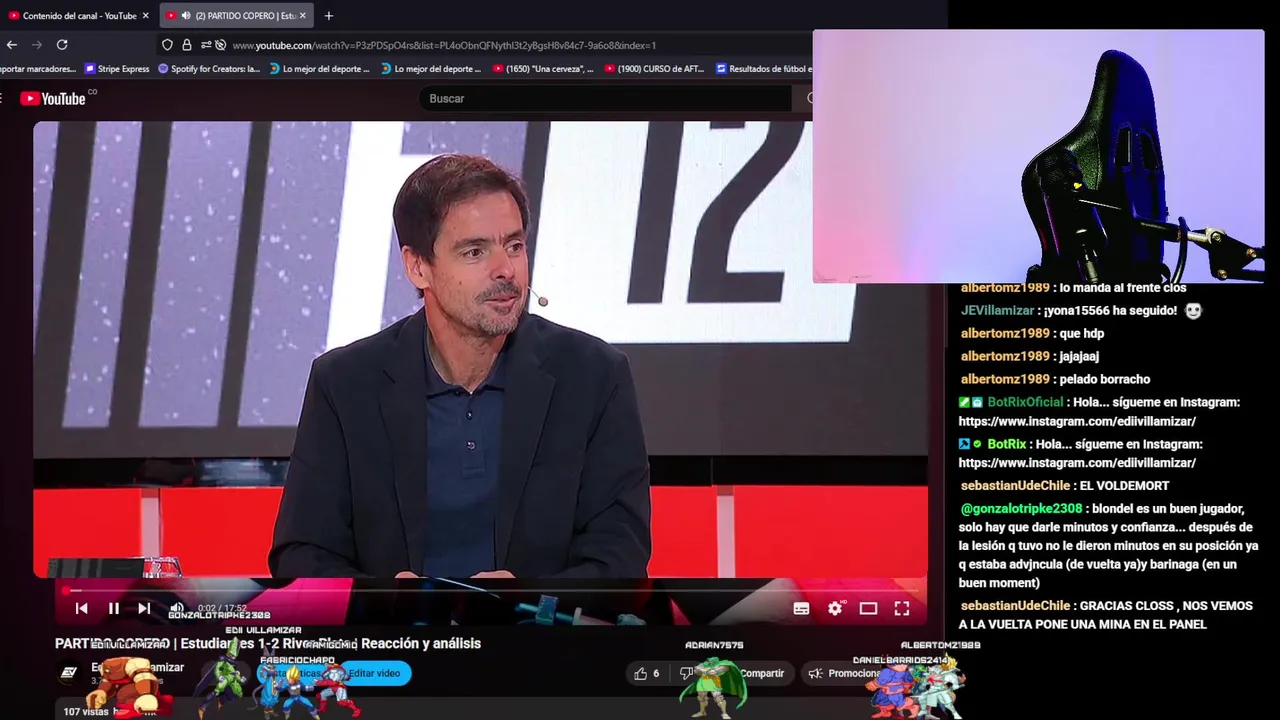Seek on the red video progress bar

click(x=490, y=590)
